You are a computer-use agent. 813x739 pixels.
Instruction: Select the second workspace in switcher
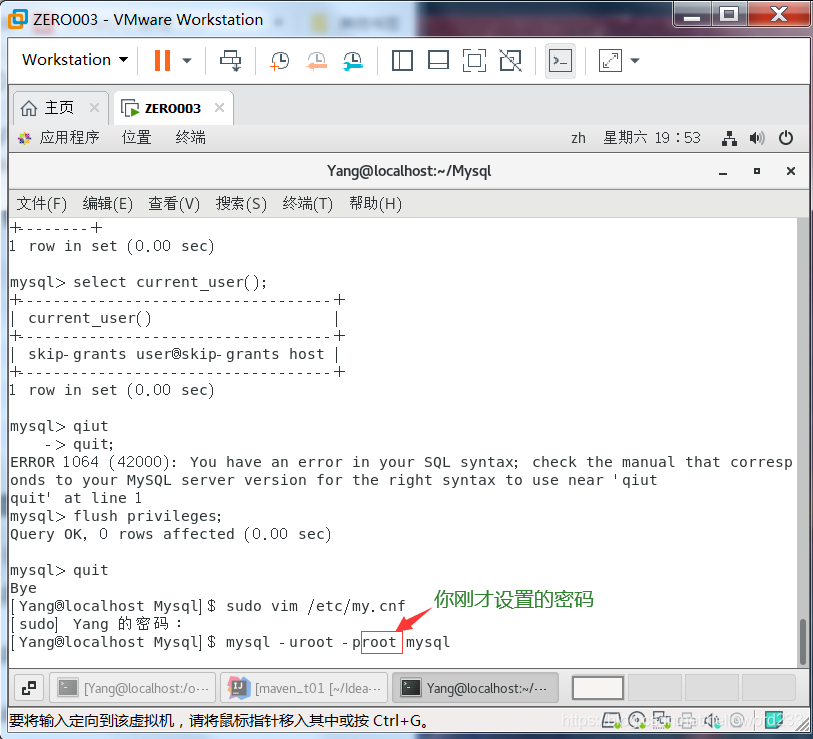(x=655, y=688)
